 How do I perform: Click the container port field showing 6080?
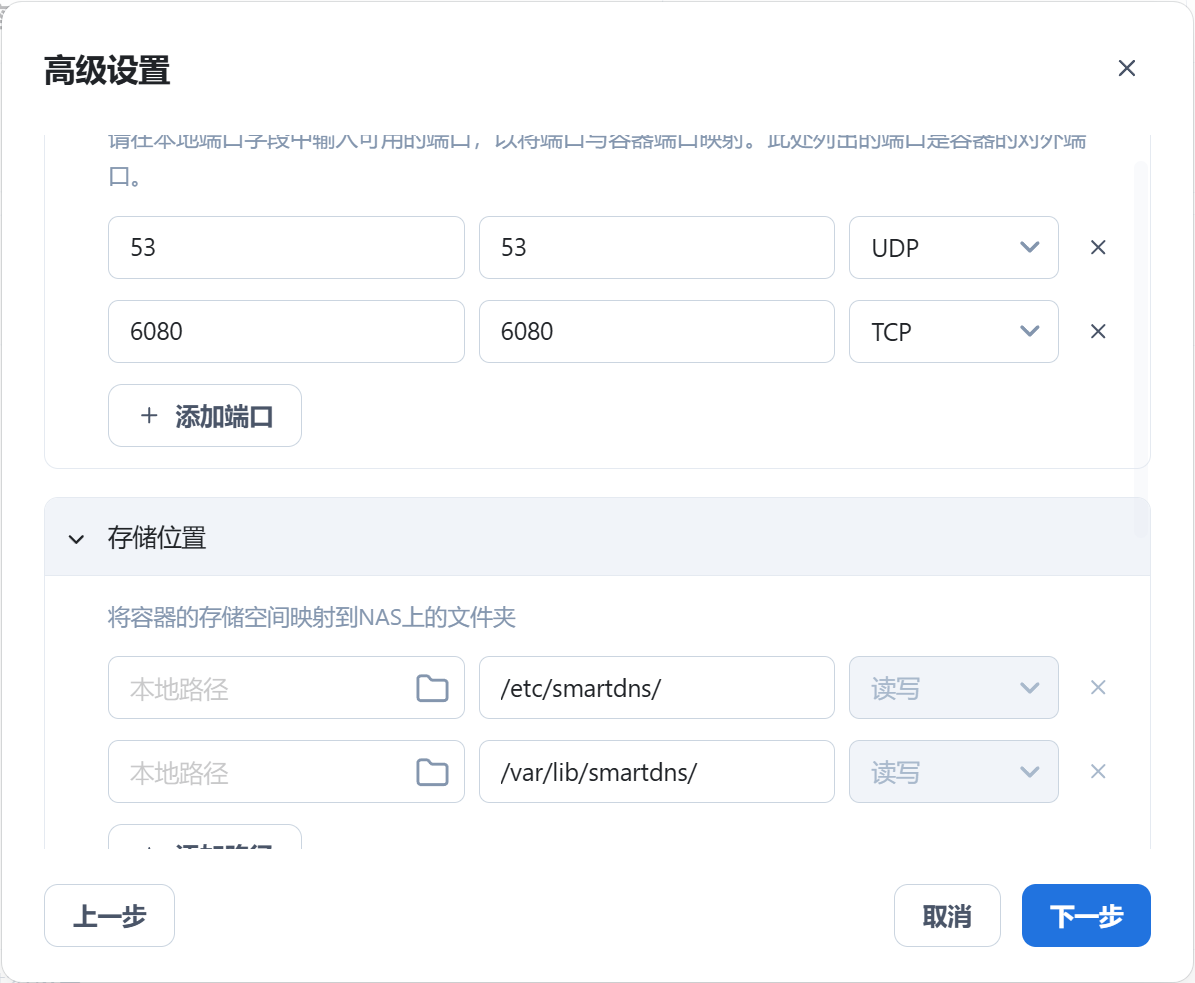(656, 332)
